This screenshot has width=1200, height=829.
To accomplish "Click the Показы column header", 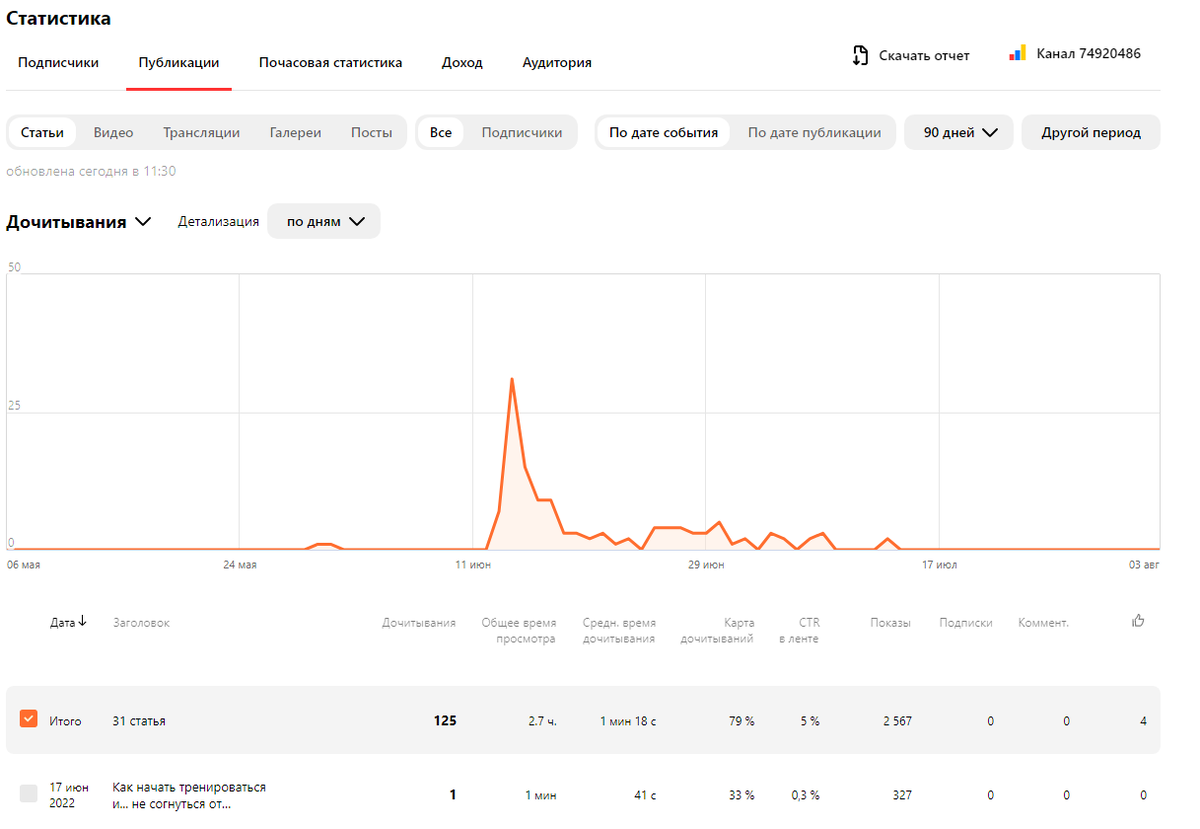I will click(890, 622).
